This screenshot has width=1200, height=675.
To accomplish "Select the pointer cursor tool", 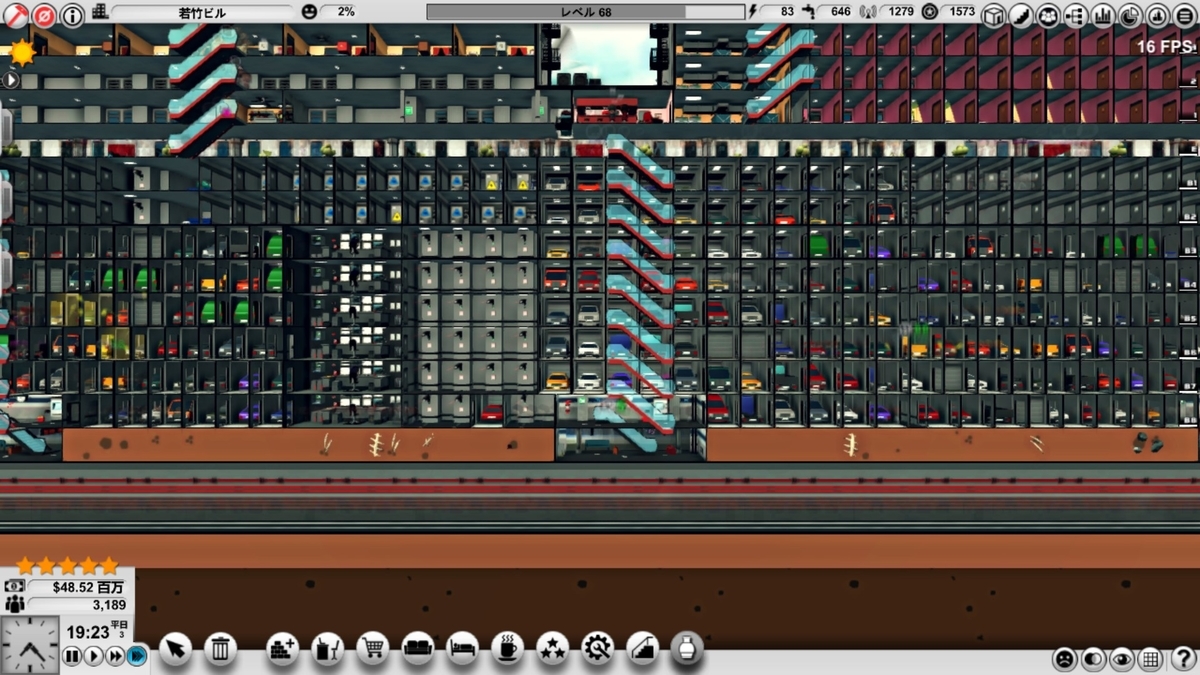I will (175, 649).
